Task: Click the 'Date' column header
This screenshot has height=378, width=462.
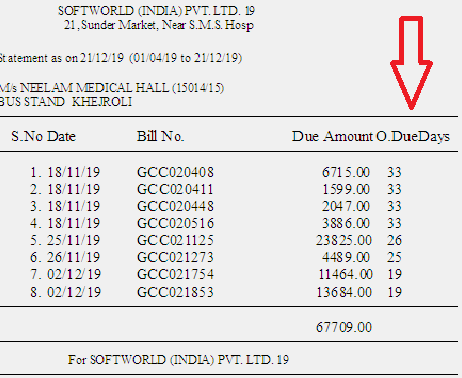Action: (x=61, y=137)
